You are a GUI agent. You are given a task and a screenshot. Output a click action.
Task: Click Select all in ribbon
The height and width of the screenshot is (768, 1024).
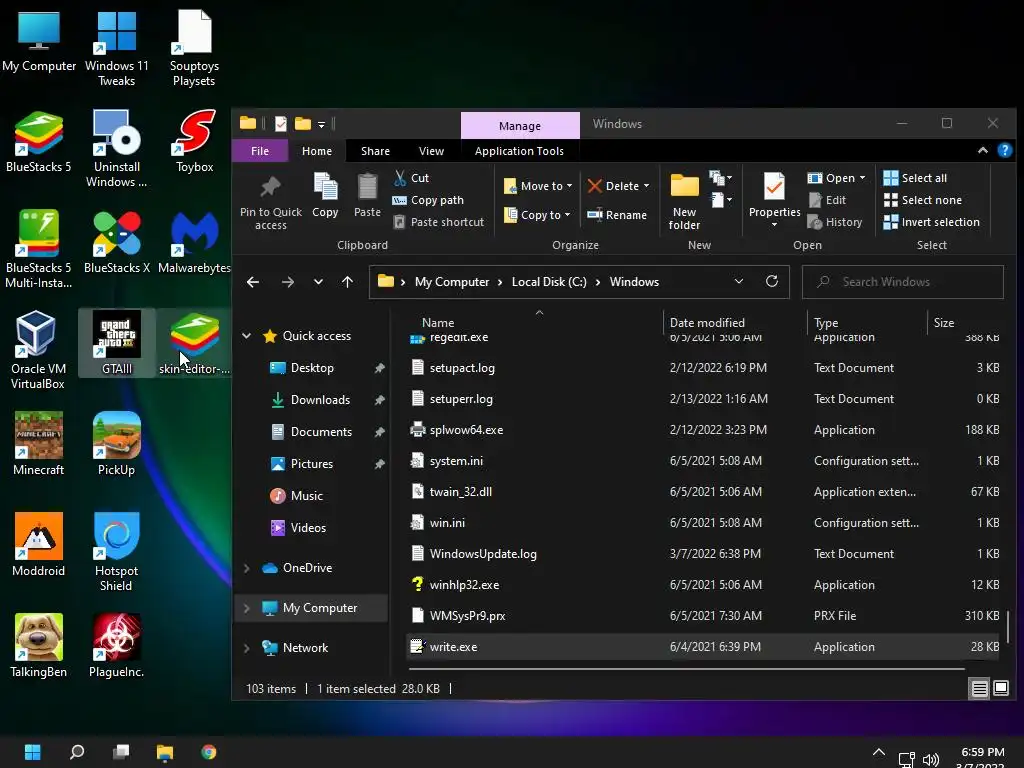915,178
